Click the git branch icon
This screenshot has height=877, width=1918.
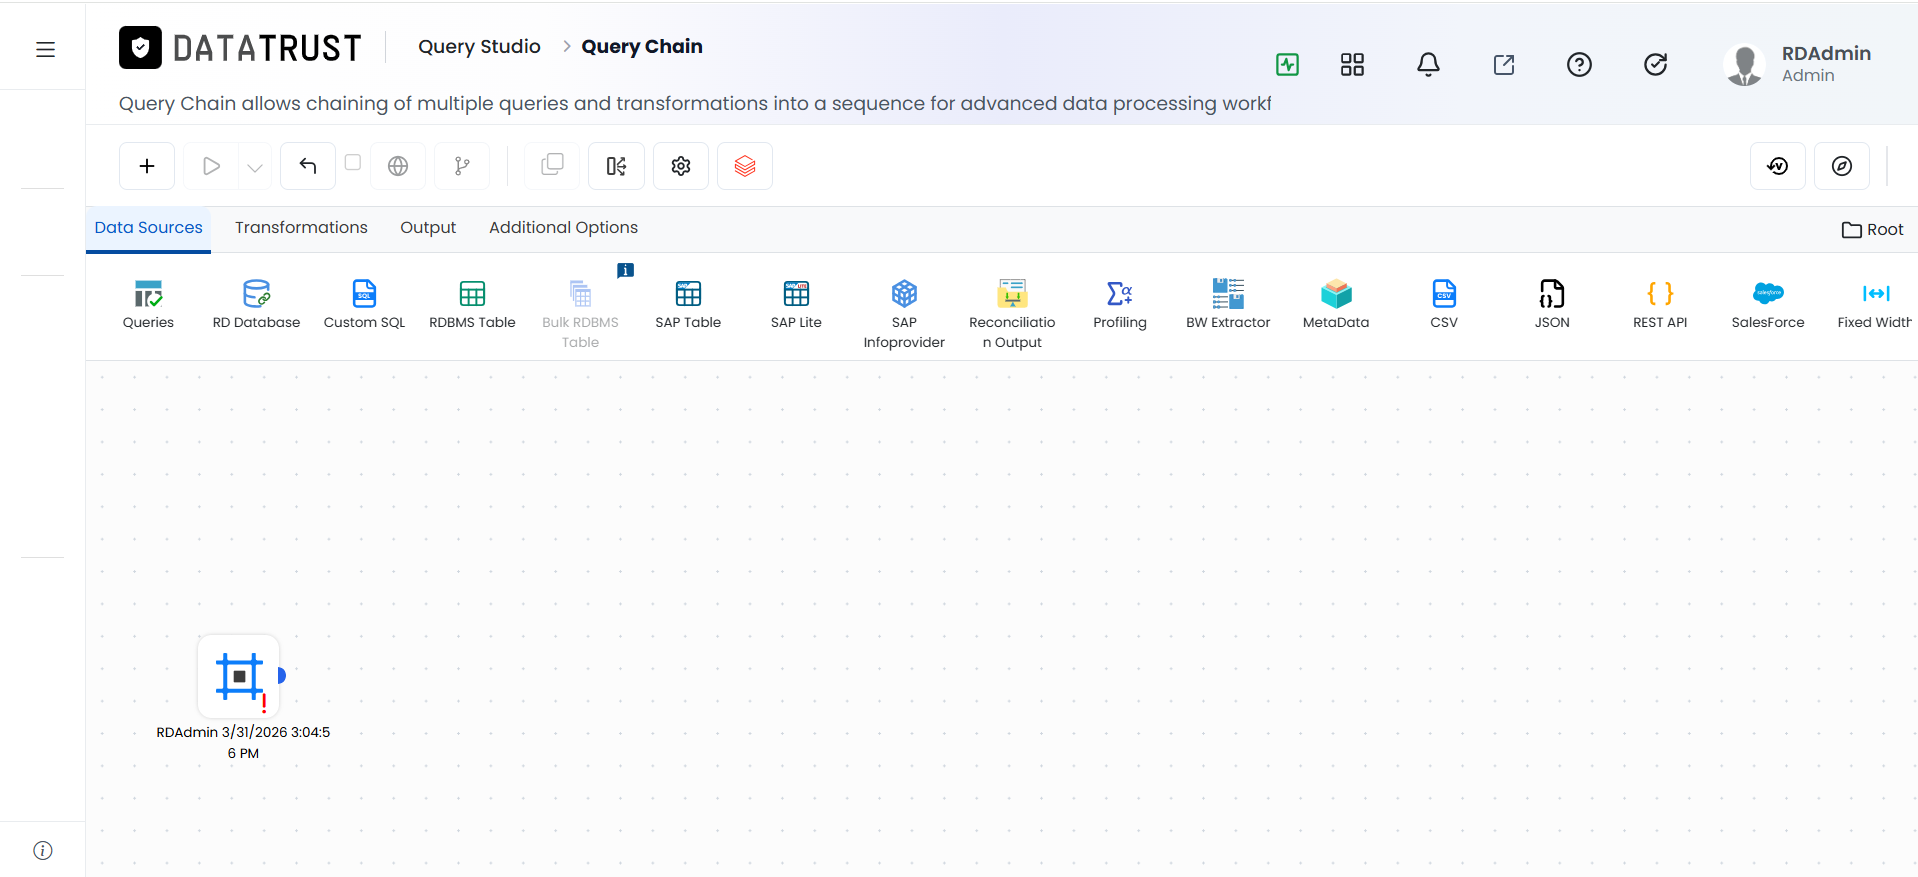click(462, 166)
